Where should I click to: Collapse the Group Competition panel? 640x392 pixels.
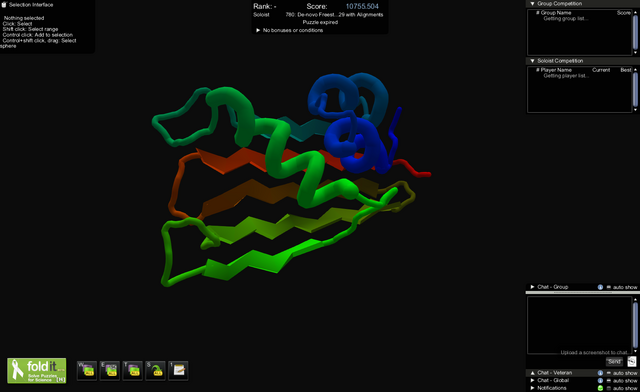pyautogui.click(x=532, y=3)
